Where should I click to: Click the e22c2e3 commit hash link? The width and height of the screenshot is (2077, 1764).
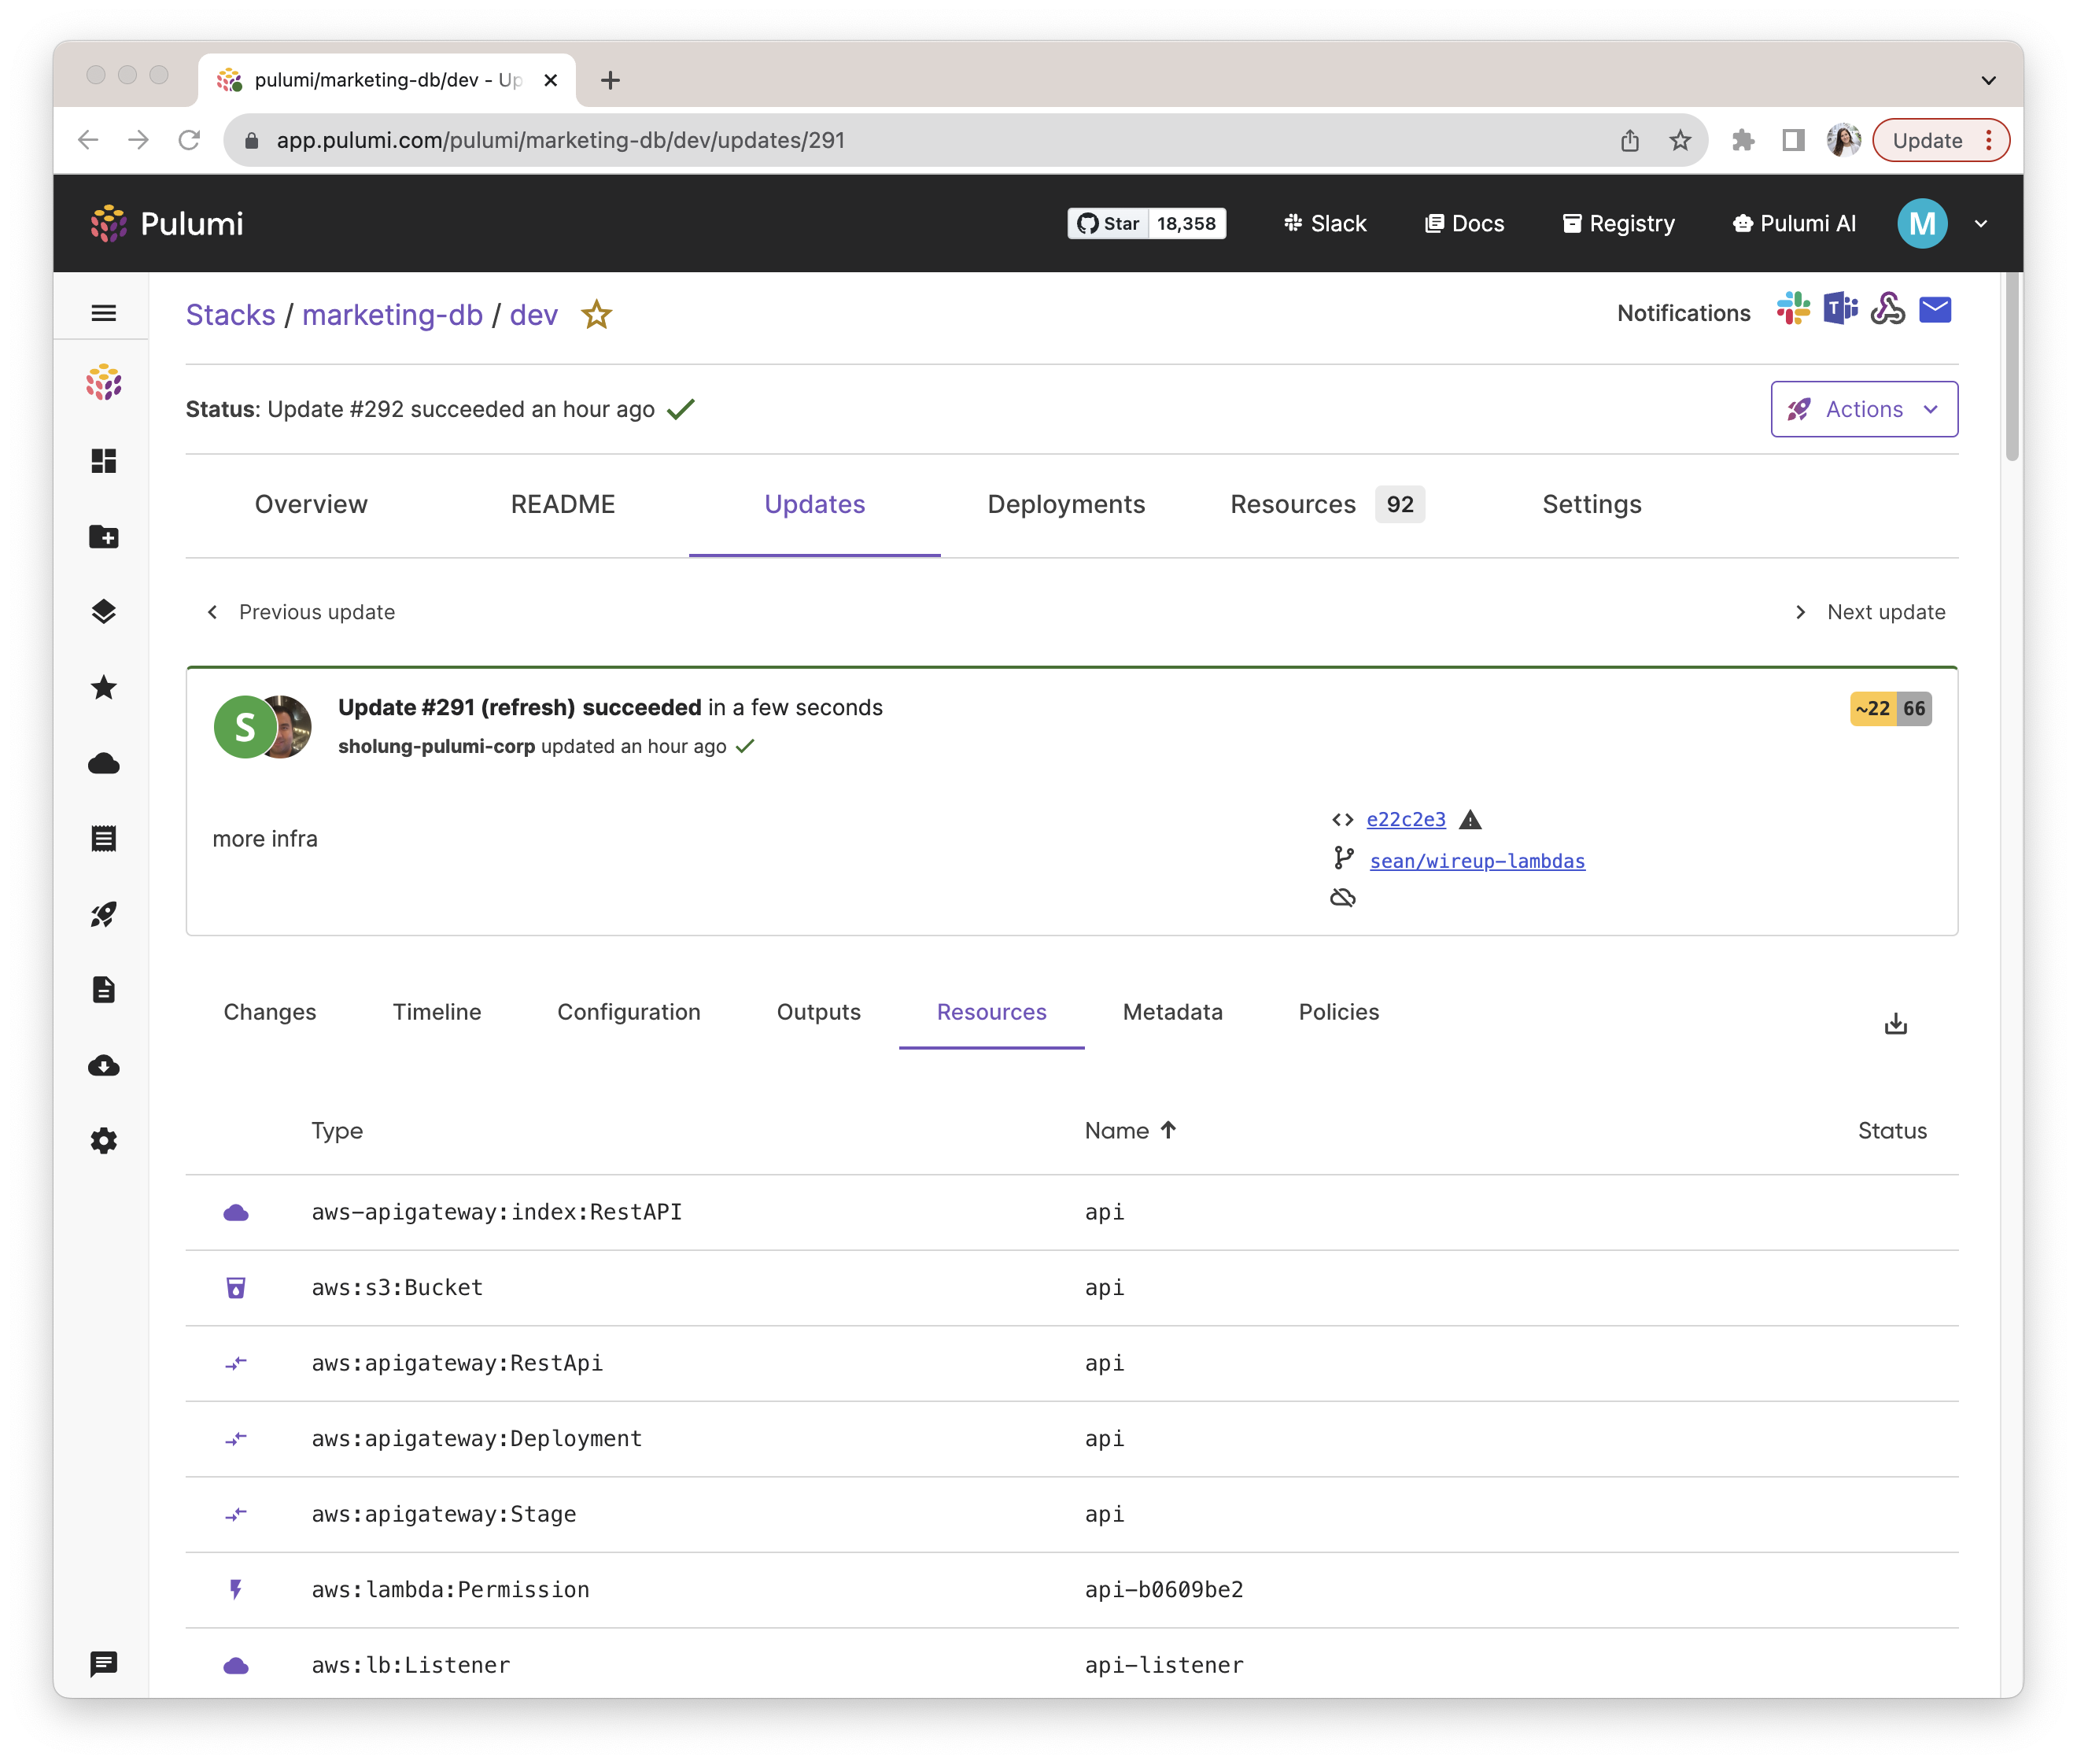(1405, 819)
